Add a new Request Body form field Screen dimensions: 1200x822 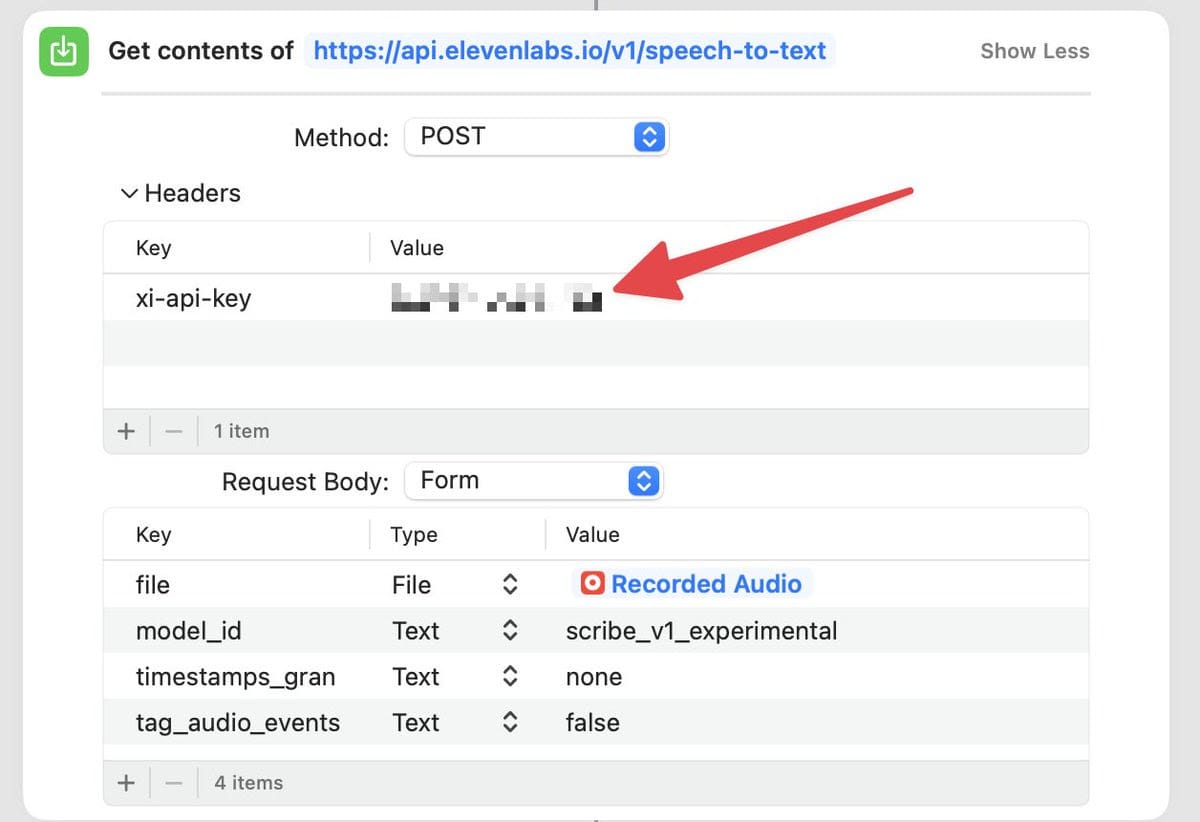coord(126,782)
